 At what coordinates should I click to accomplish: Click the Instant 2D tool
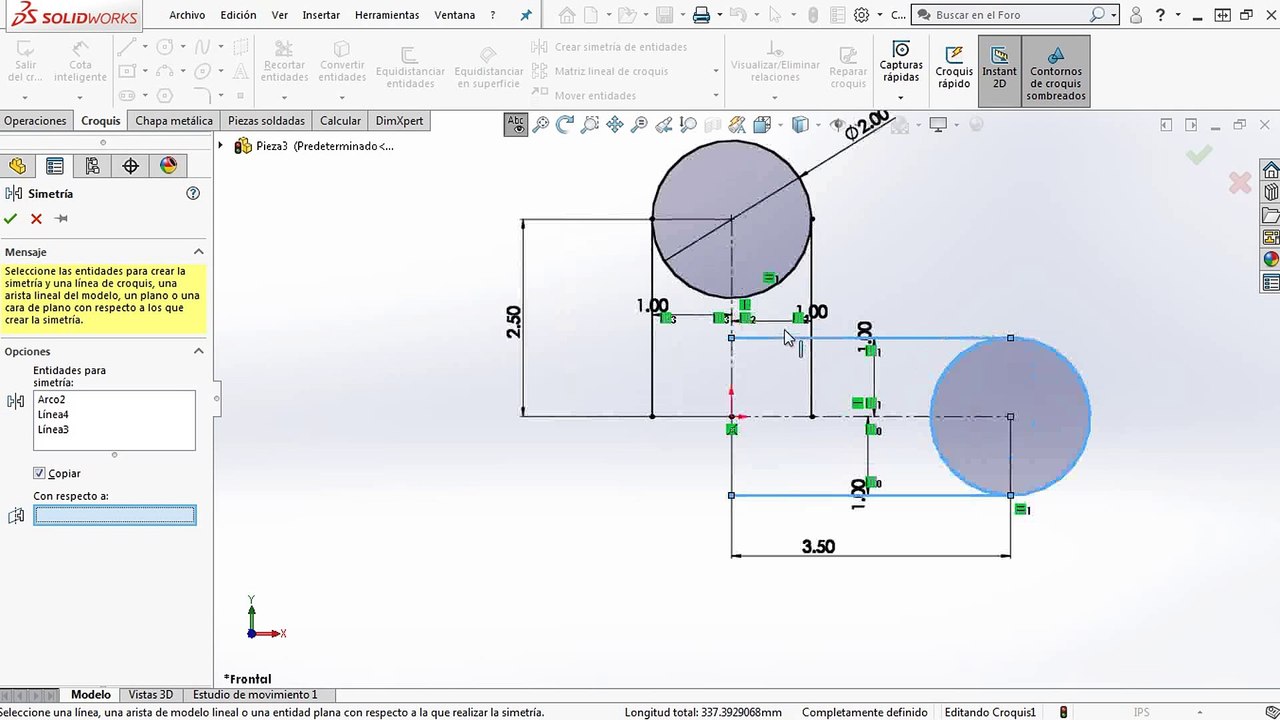(x=999, y=70)
